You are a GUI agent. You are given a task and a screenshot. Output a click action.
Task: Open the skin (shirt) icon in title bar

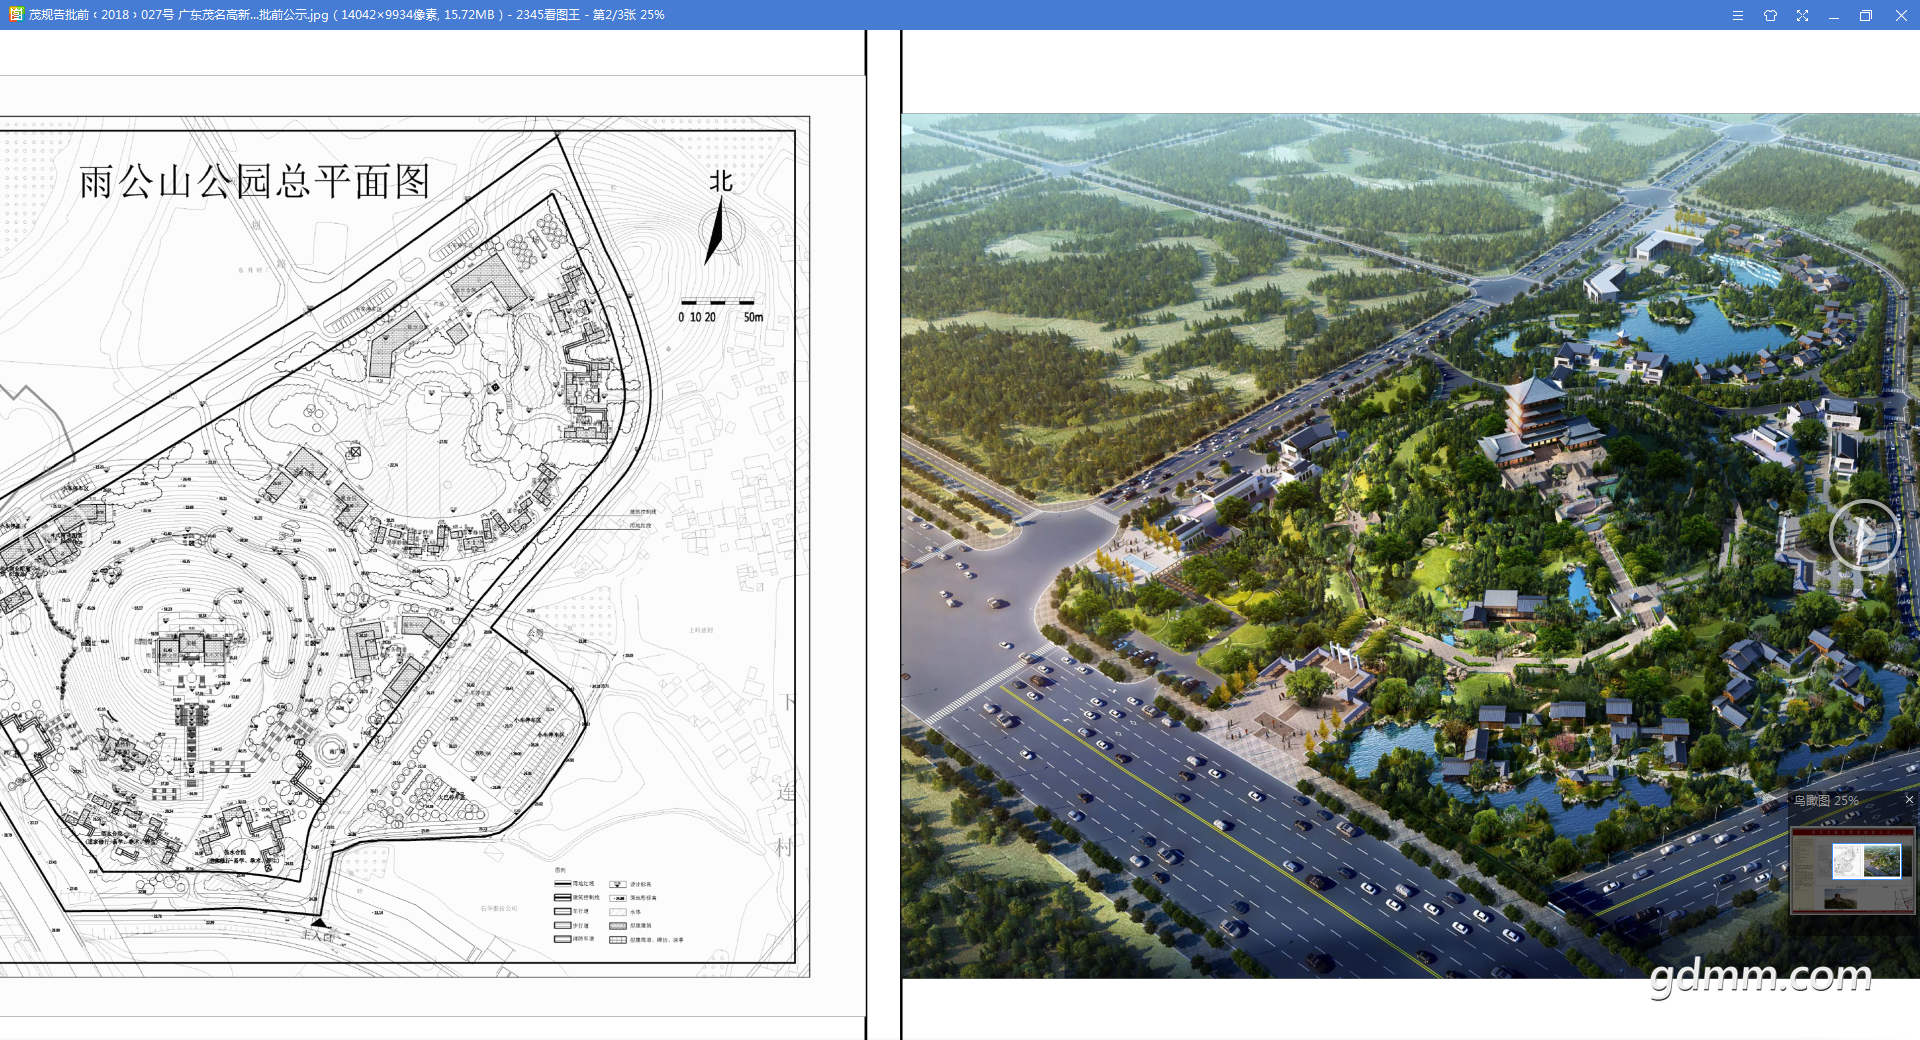[1770, 15]
